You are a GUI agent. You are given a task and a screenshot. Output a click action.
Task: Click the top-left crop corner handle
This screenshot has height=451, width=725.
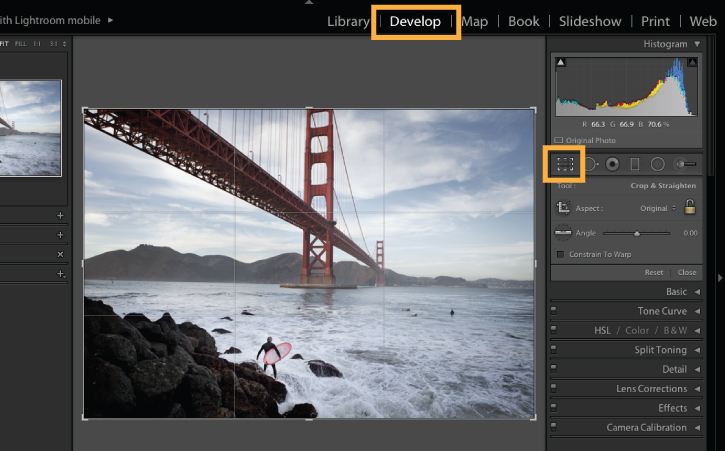pos(85,110)
